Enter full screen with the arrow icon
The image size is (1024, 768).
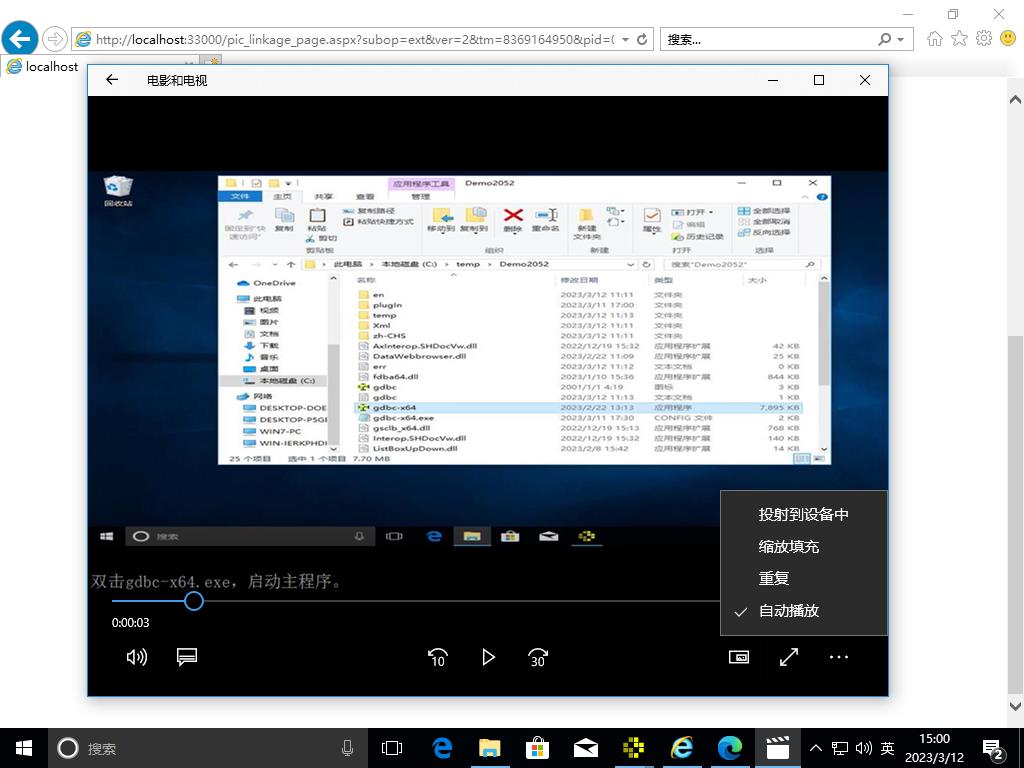(x=789, y=657)
